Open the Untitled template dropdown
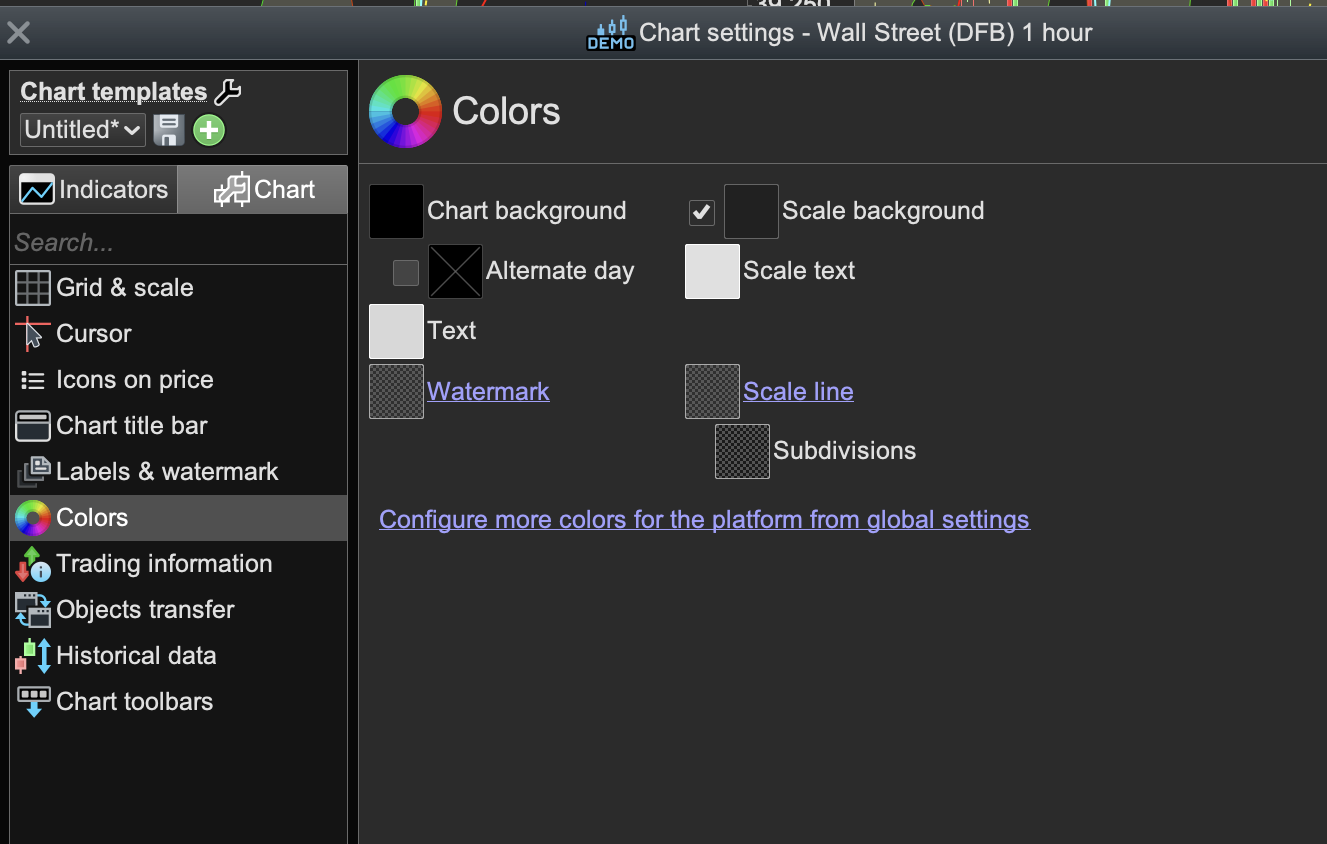This screenshot has height=844, width=1327. [82, 130]
